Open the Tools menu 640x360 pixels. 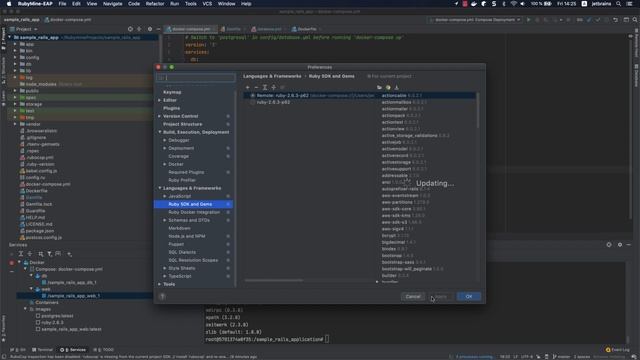(191, 4)
